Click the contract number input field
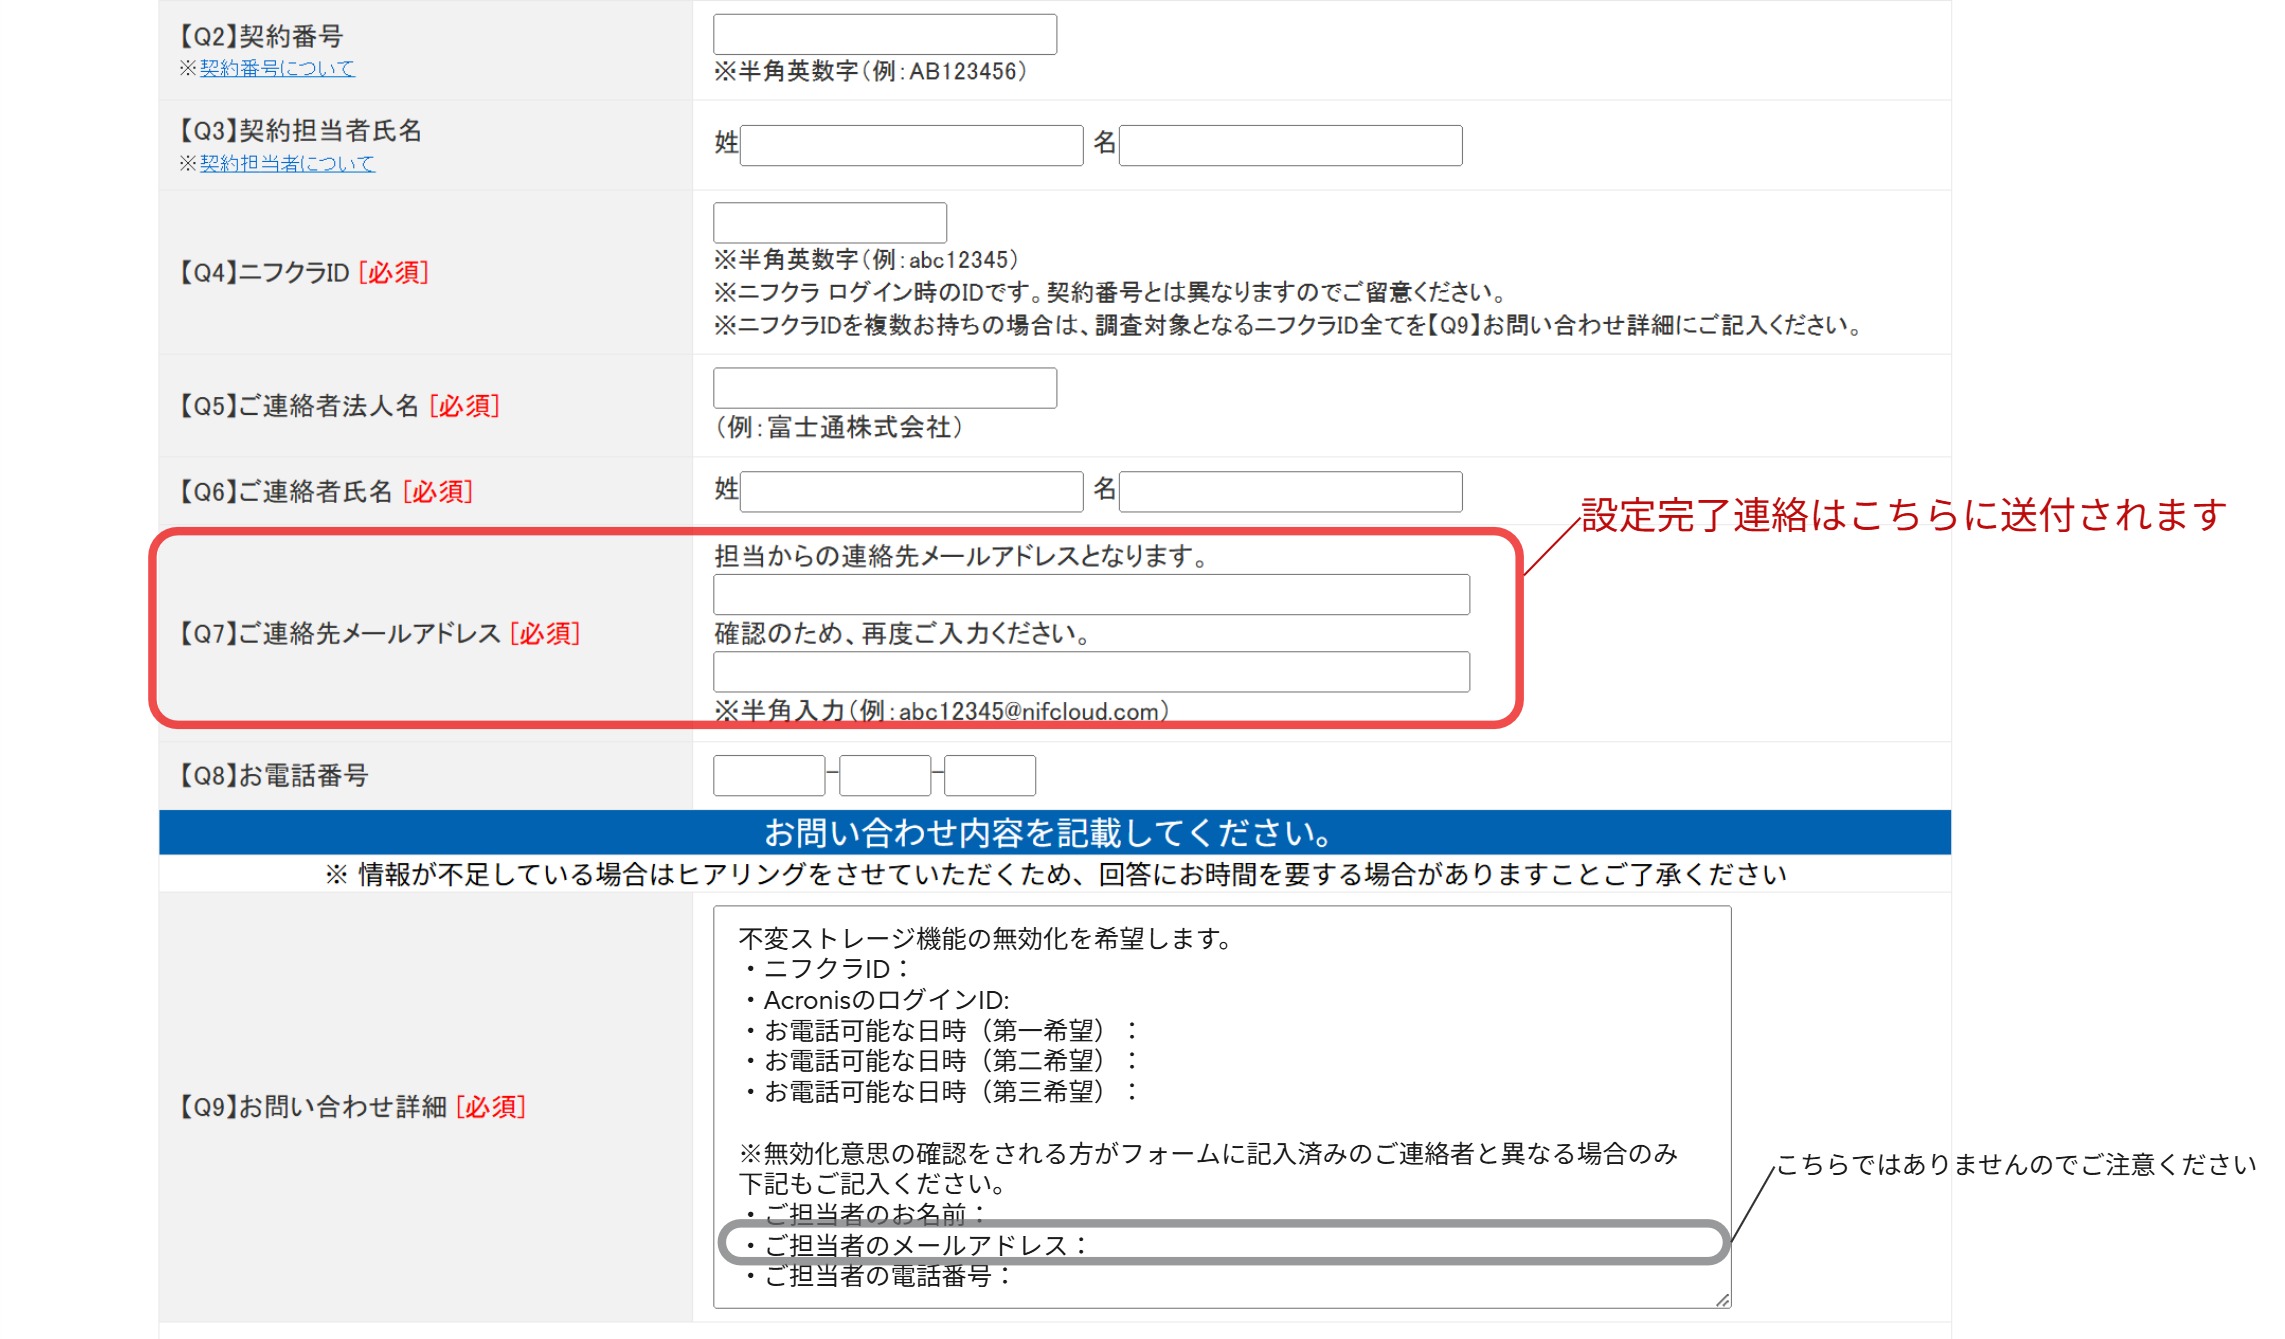Viewport: 2285px width, 1339px height. [884, 35]
